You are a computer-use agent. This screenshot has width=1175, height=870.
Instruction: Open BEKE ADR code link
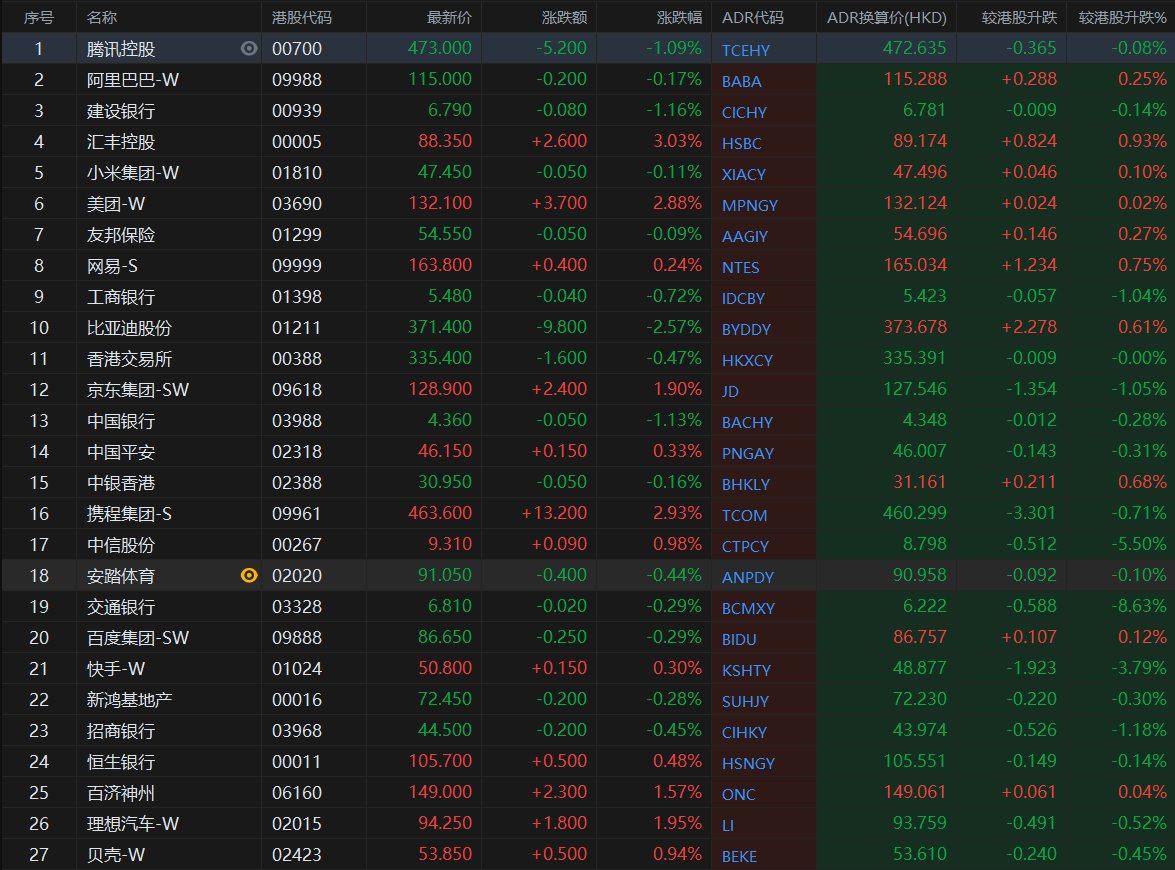point(739,856)
